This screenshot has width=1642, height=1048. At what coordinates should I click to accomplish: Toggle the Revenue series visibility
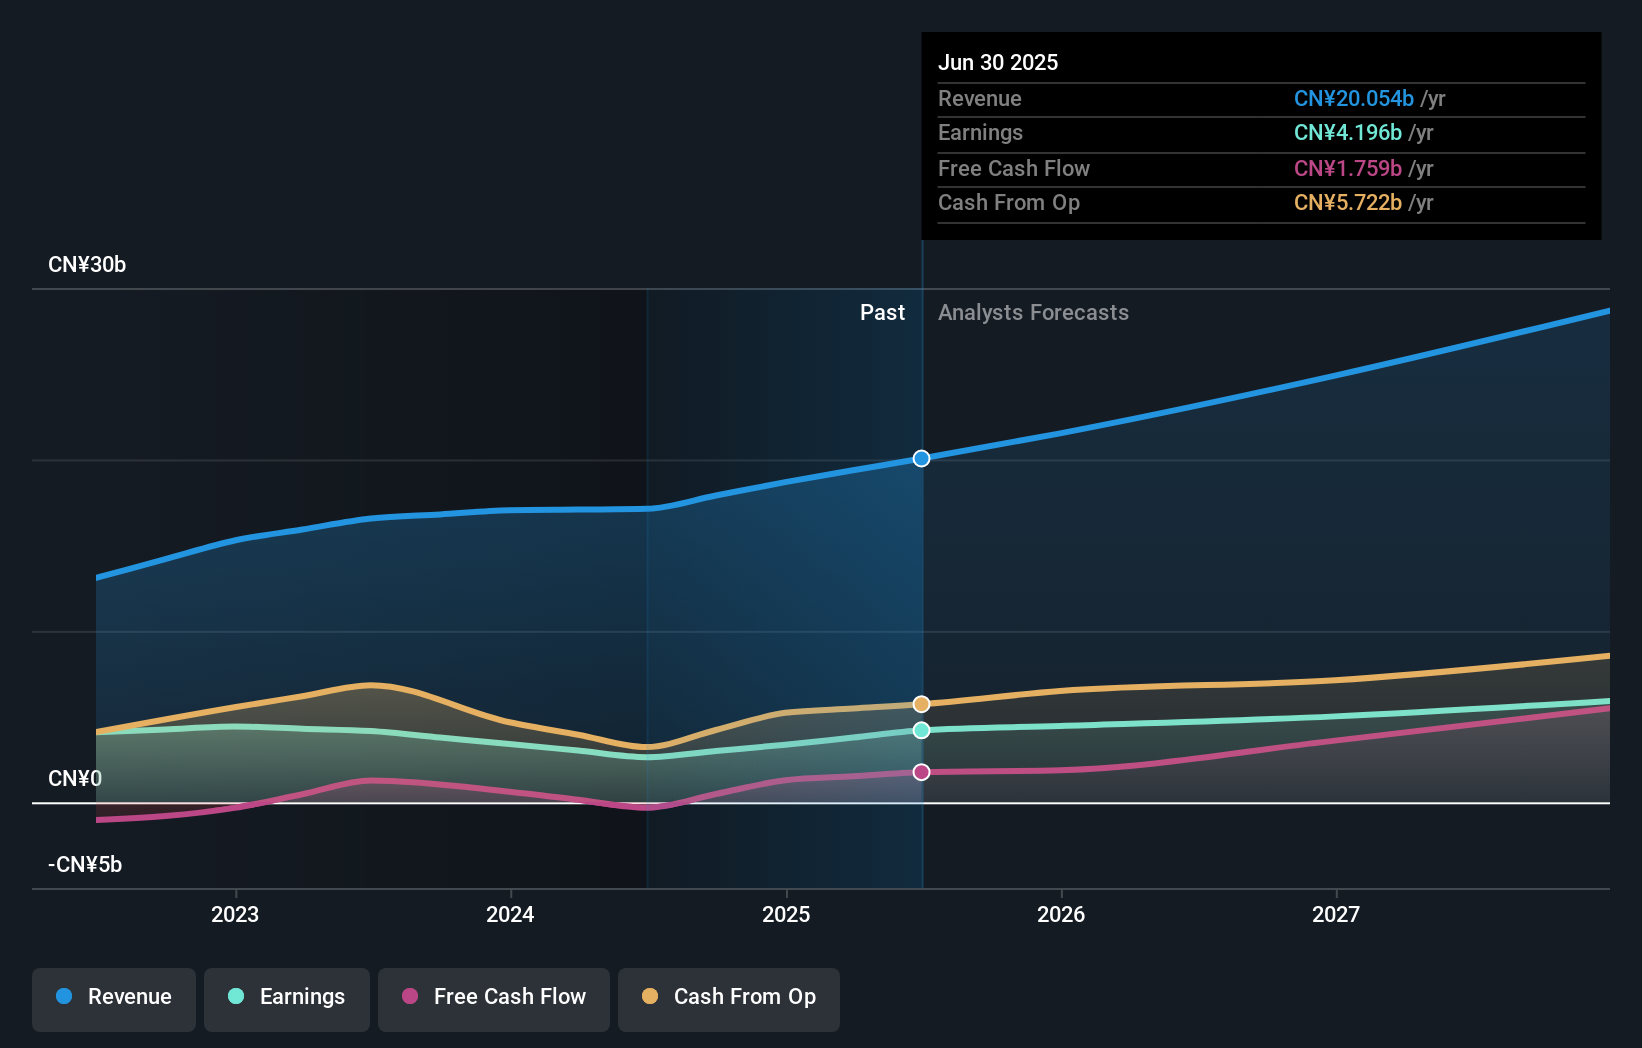[x=113, y=998]
